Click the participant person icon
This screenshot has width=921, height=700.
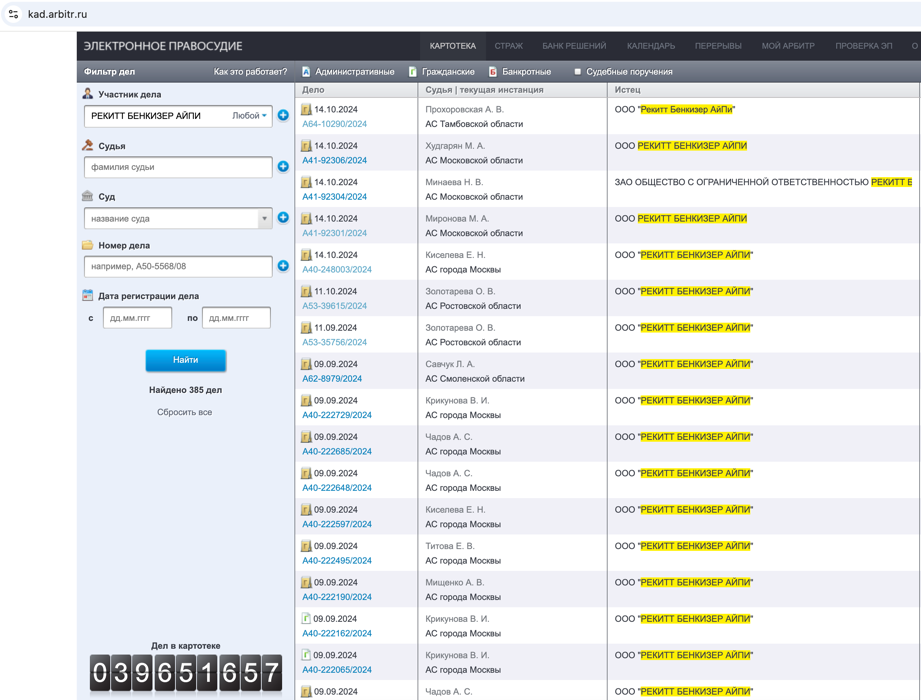[88, 93]
